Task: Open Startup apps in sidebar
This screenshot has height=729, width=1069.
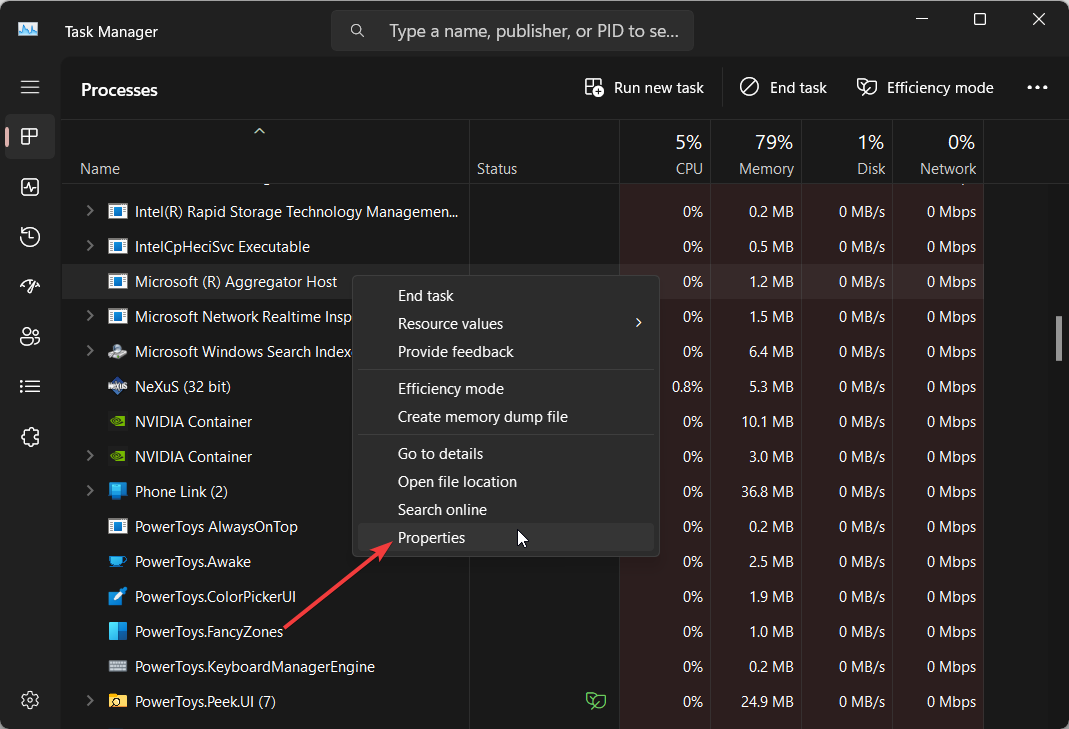Action: tap(30, 286)
